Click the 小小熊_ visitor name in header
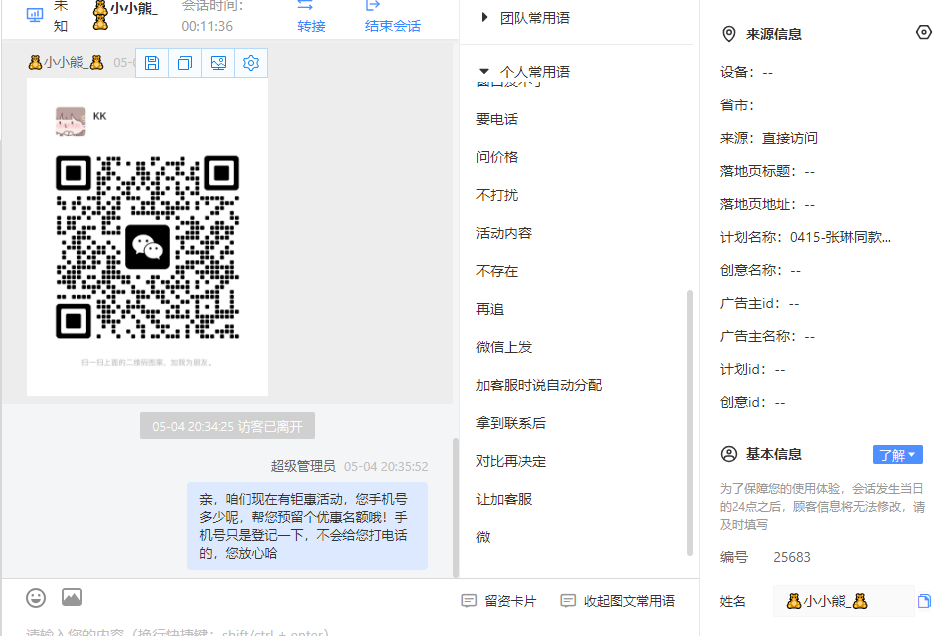Screen dimensions: 936x636 (x=133, y=8)
